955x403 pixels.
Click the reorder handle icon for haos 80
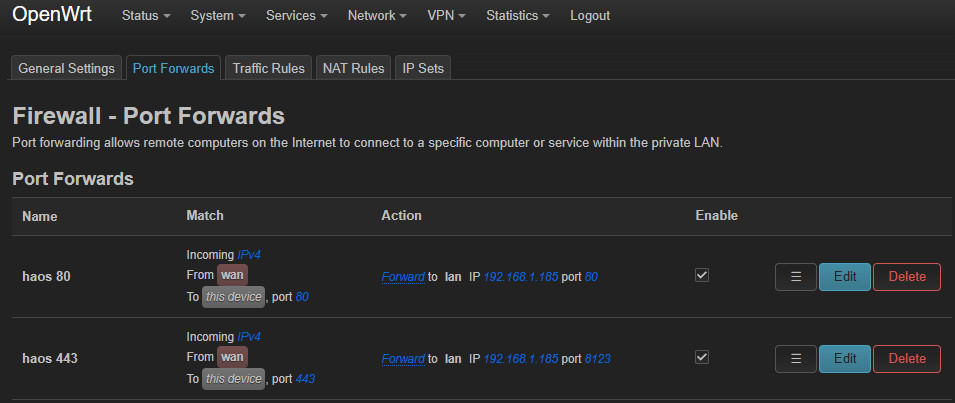click(x=795, y=277)
